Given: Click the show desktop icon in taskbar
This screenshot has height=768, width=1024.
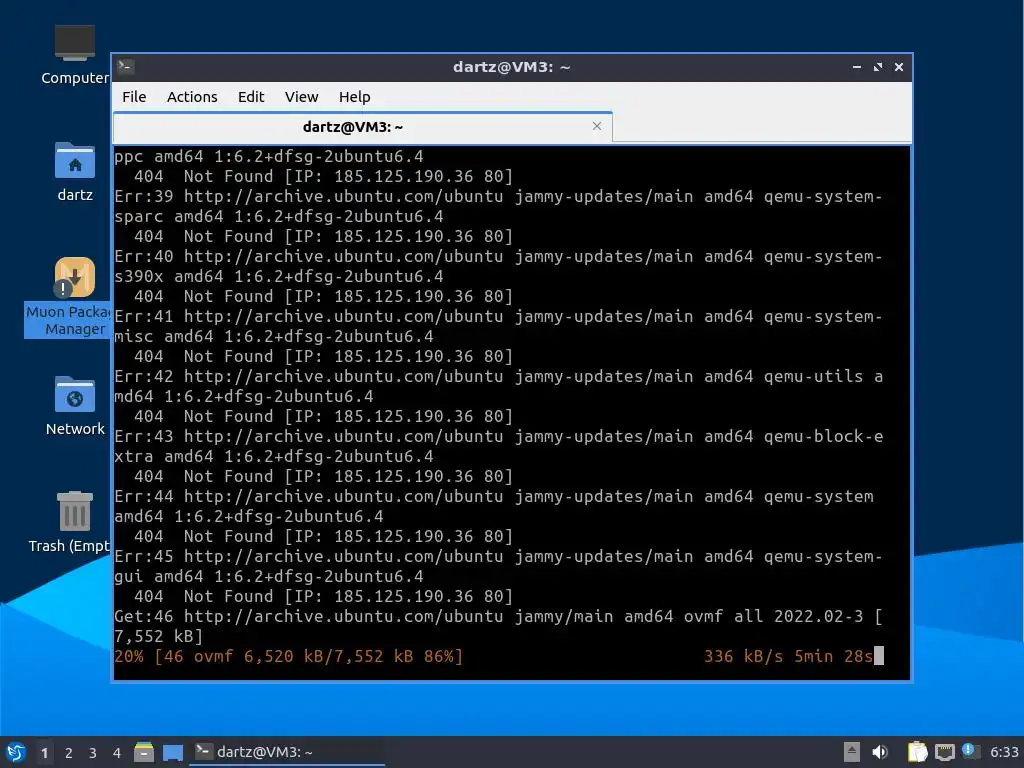Looking at the screenshot, I should pyautogui.click(x=173, y=752).
